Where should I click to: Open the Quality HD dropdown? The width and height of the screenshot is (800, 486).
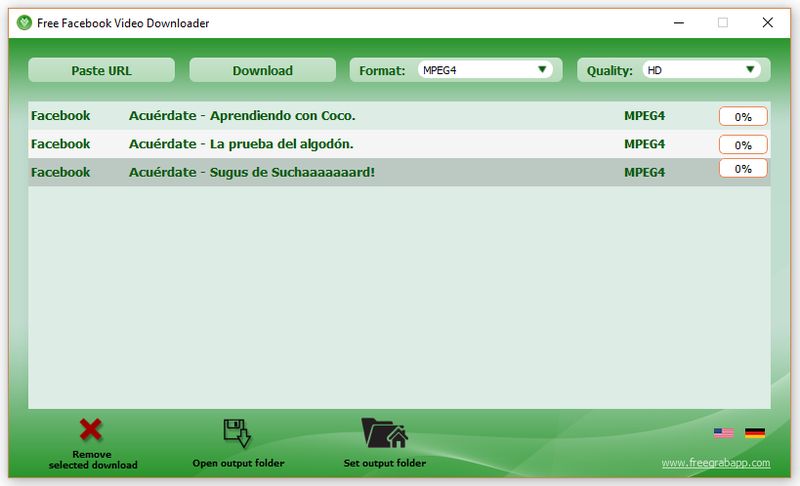pyautogui.click(x=701, y=70)
